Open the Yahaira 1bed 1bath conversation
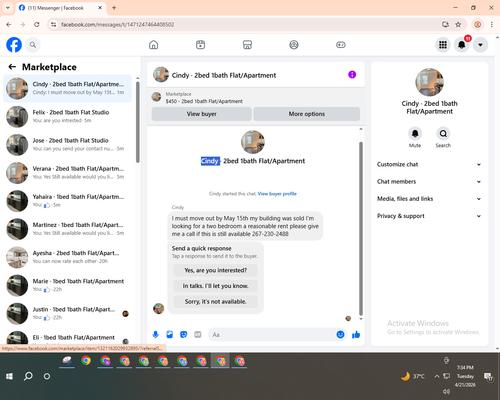This screenshot has width=500, height=400. [68, 201]
